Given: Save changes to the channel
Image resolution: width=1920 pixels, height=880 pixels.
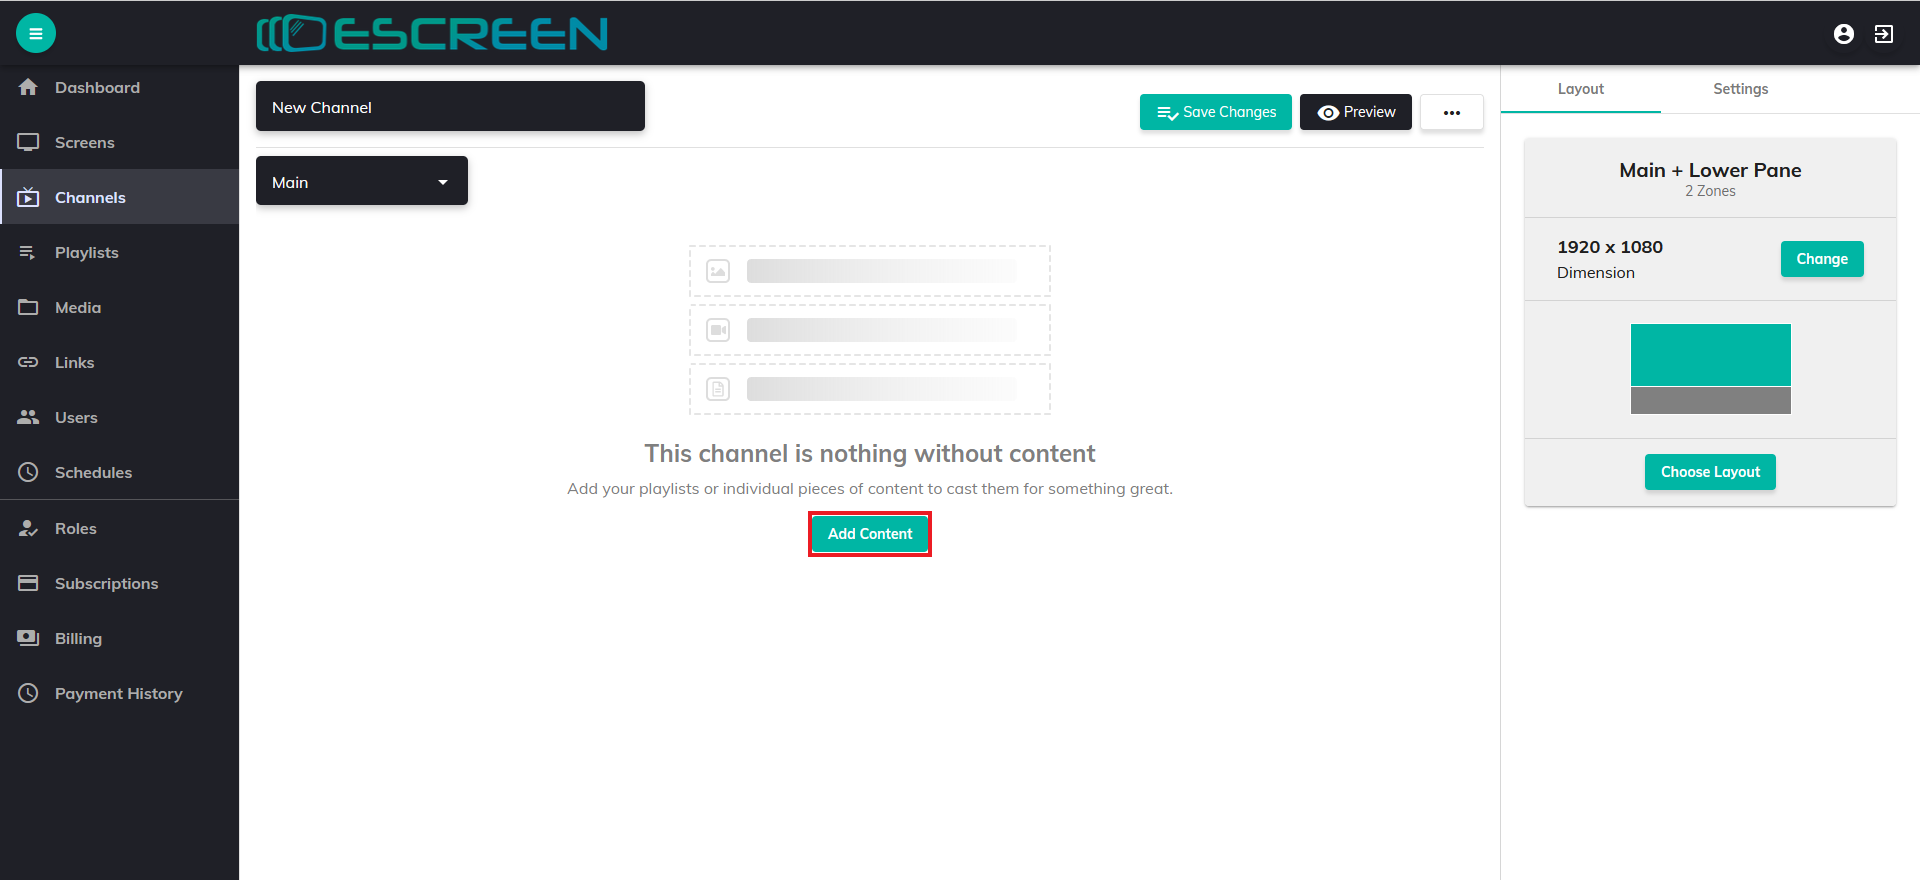Looking at the screenshot, I should pos(1216,112).
